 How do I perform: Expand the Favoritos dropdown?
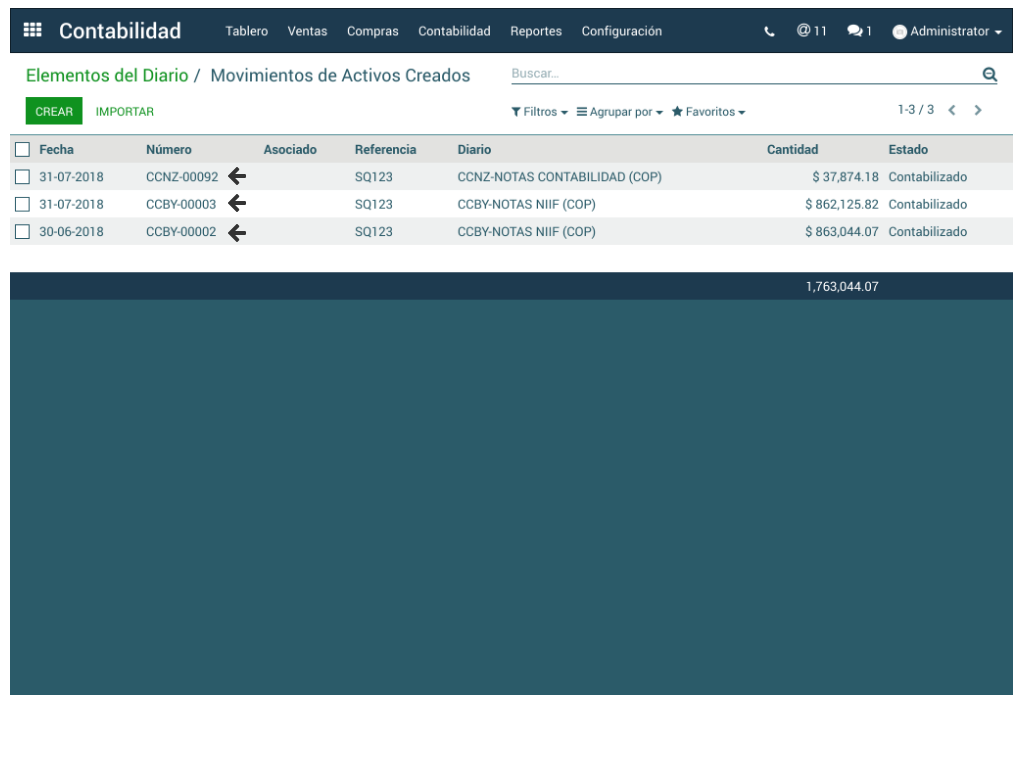tap(708, 112)
